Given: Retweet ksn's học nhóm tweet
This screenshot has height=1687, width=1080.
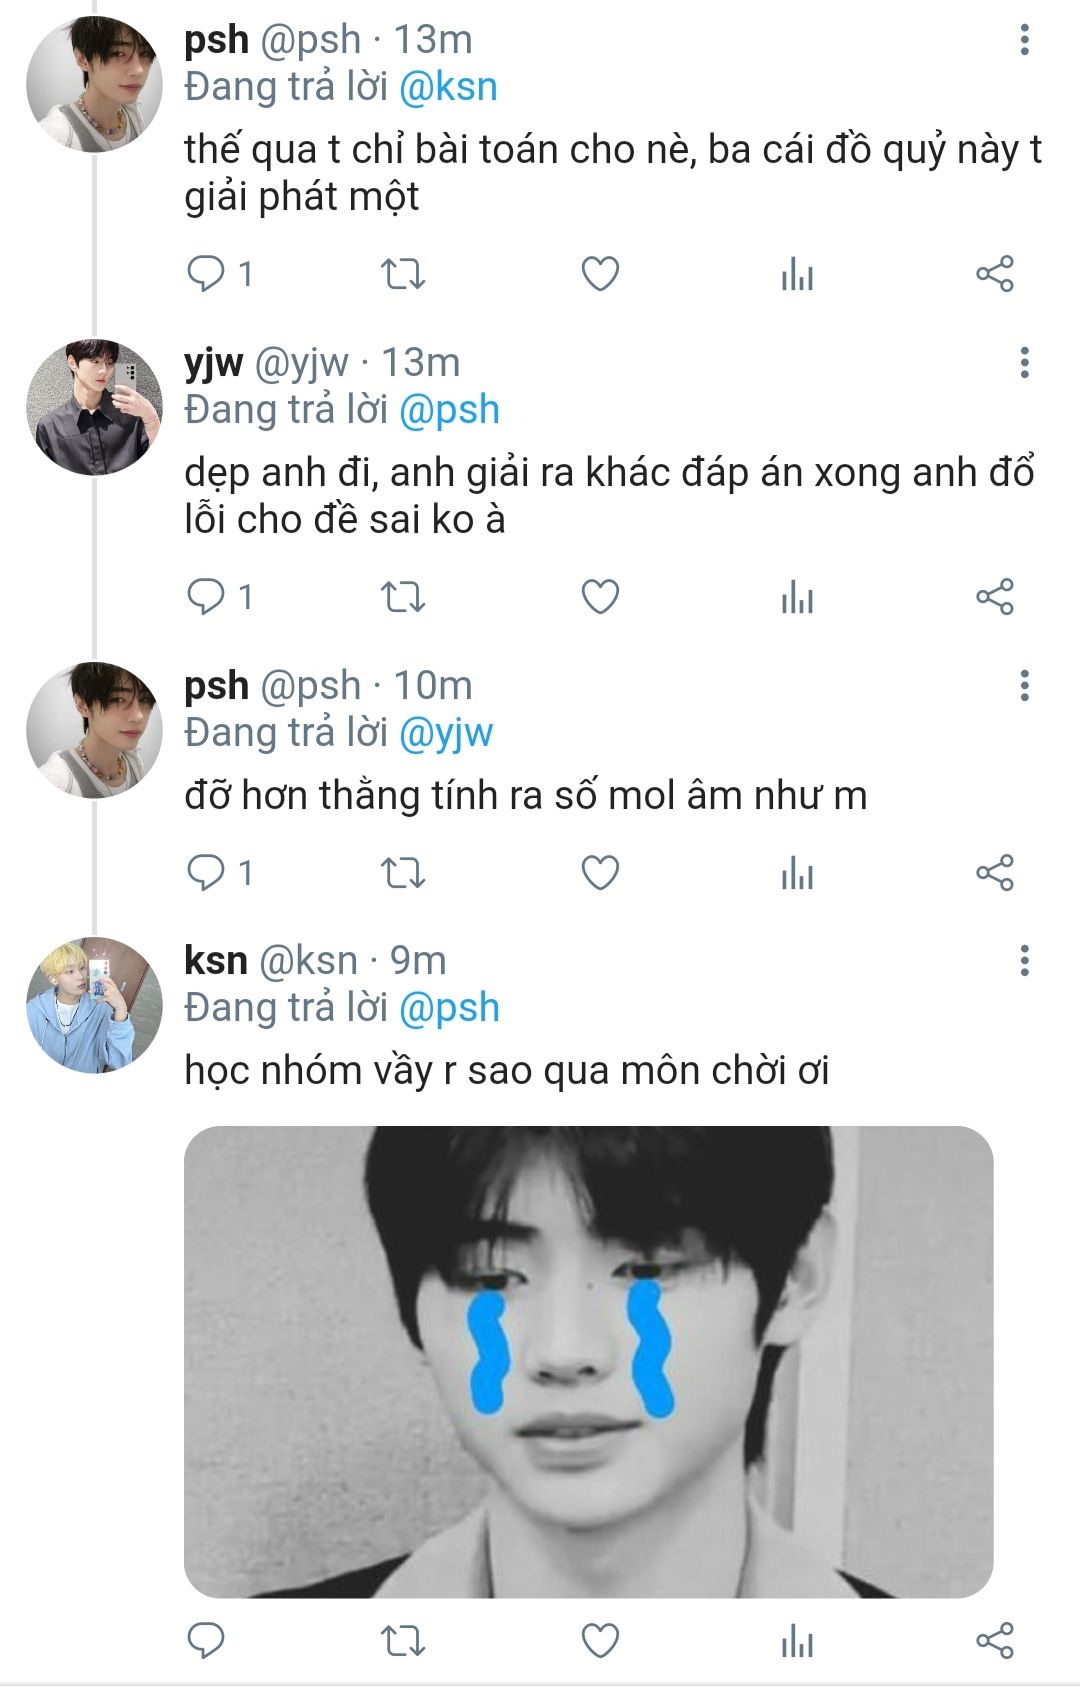Looking at the screenshot, I should [403, 1641].
